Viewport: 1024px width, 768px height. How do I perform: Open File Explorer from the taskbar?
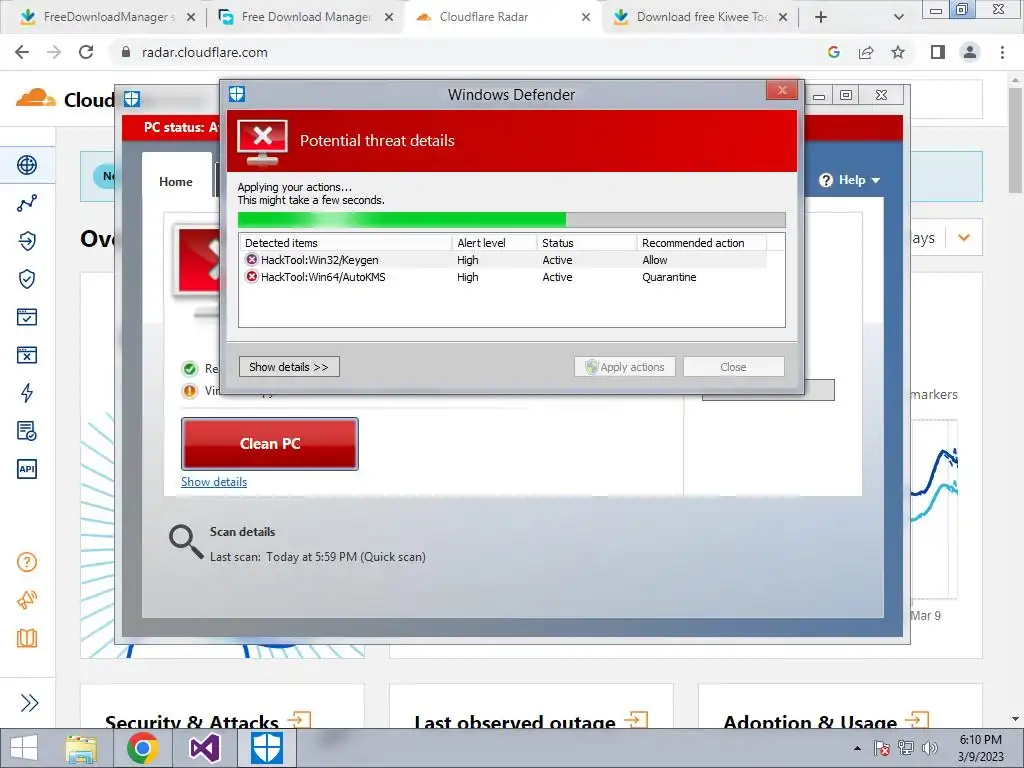81,748
